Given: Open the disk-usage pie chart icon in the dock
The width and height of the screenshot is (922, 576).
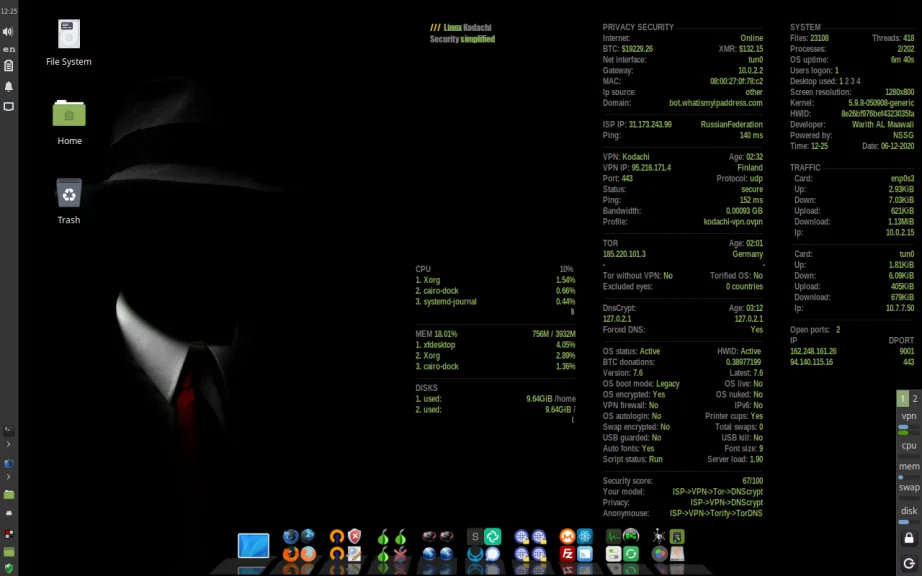Looking at the screenshot, I should tap(658, 556).
